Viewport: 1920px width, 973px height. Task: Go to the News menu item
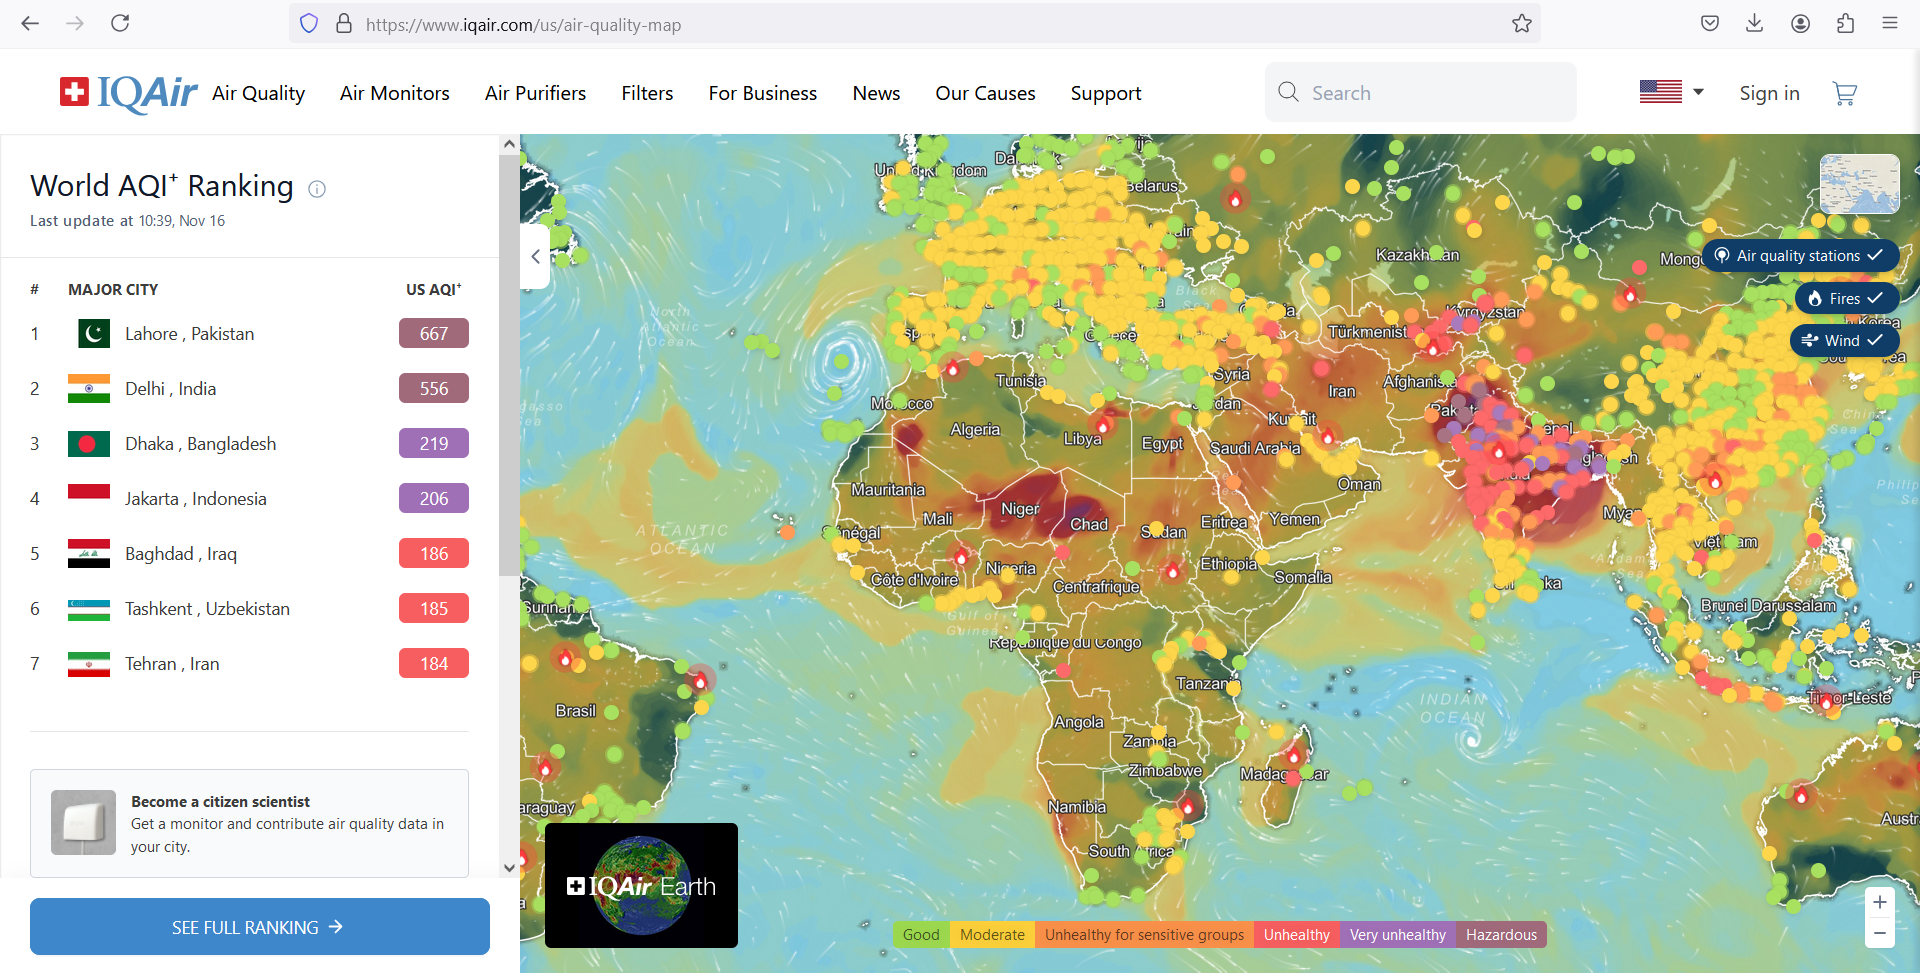tap(876, 93)
